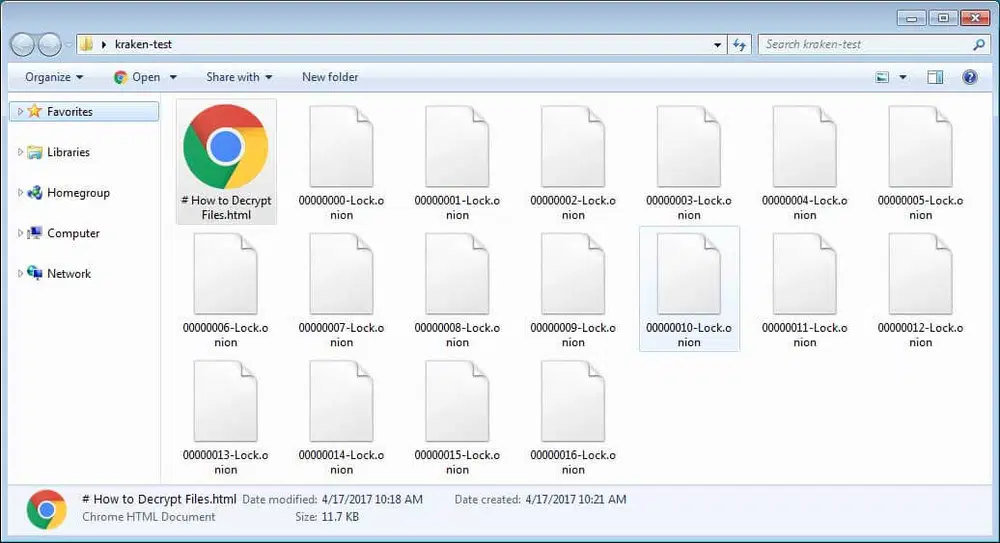Viewport: 1000px width, 543px height.
Task: Click the Date created value in details pane
Action: (575, 500)
